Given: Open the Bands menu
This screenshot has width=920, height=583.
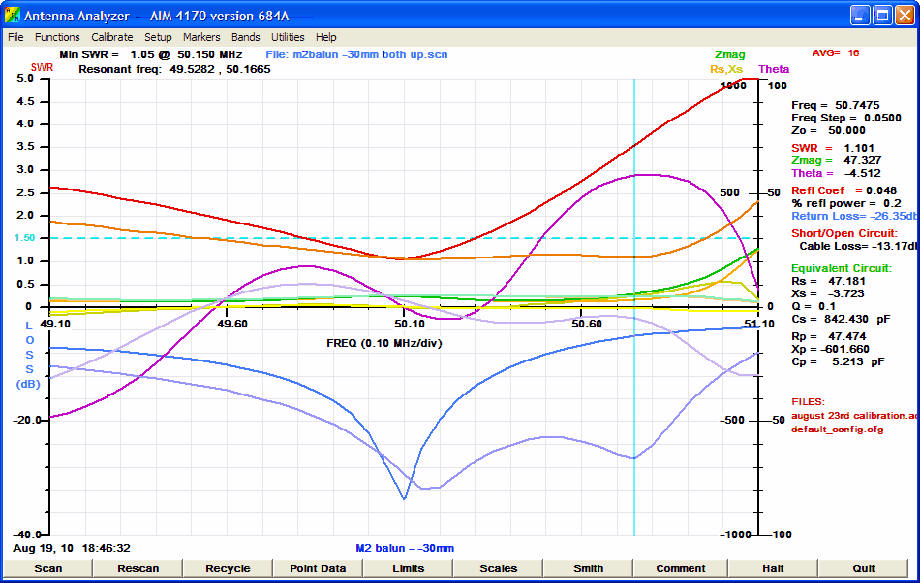Looking at the screenshot, I should tap(245, 37).
